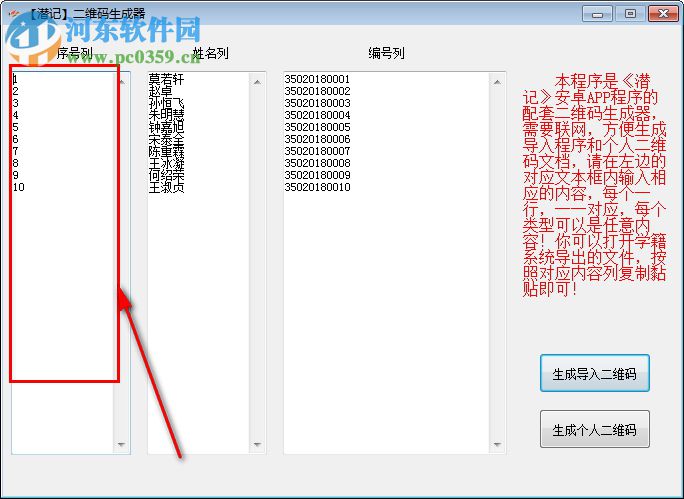This screenshot has height=499, width=684.
Task: Click the number 35020180002
Action: (317, 91)
